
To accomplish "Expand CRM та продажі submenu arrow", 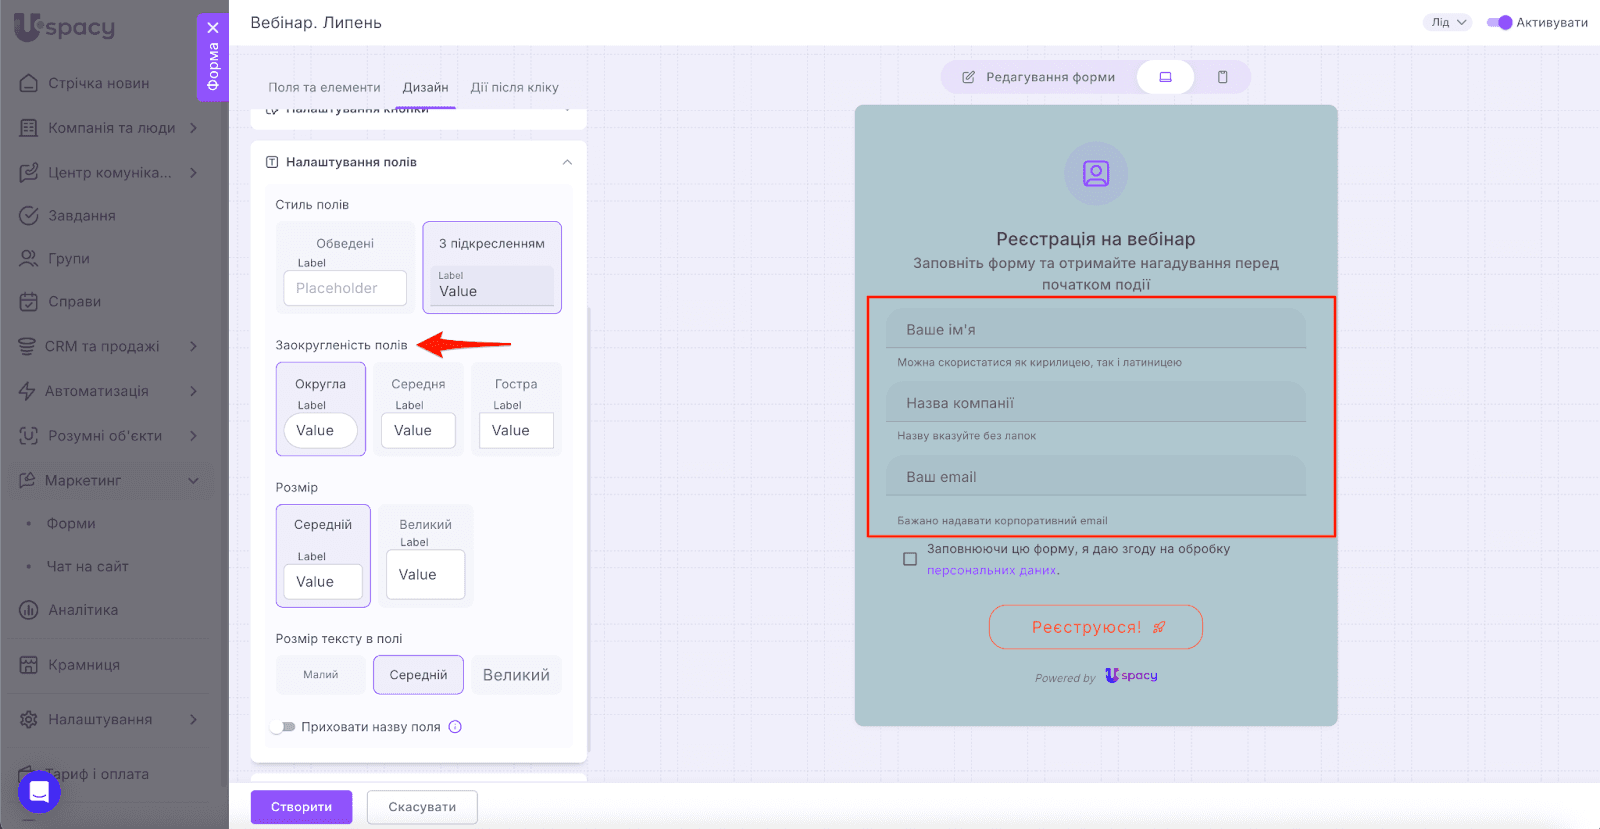I will (x=193, y=346).
